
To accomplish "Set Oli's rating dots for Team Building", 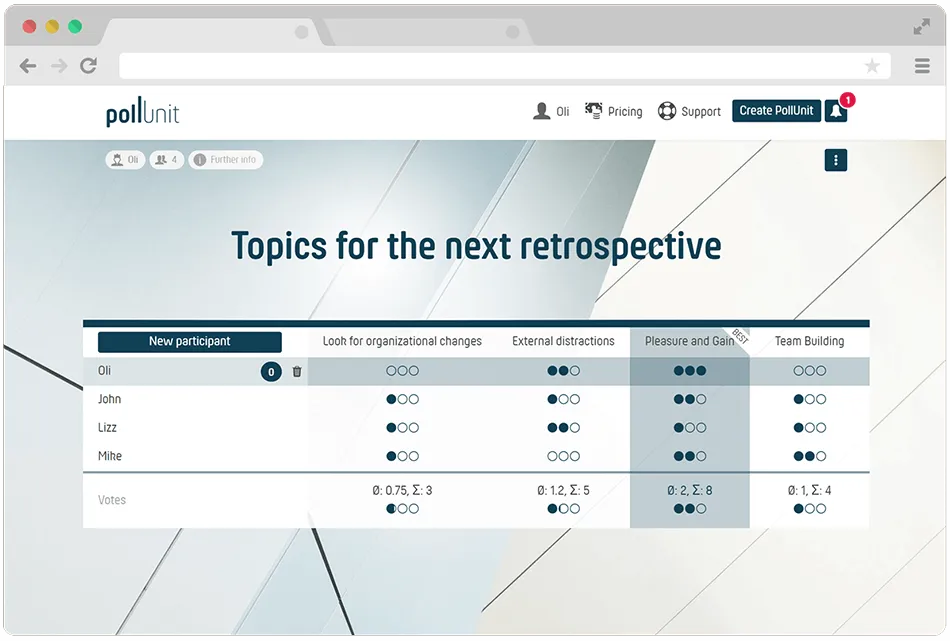I will tap(809, 371).
